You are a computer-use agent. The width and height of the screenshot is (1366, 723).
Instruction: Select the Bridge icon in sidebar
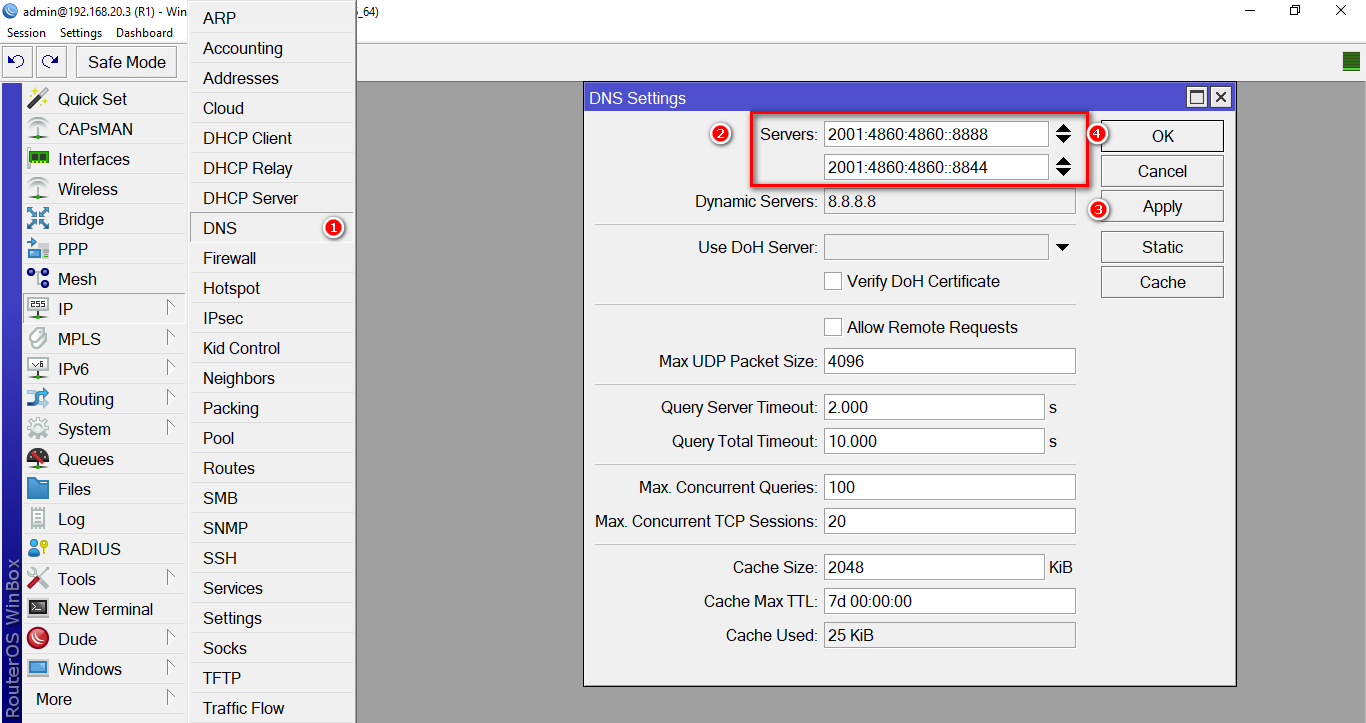click(x=38, y=219)
